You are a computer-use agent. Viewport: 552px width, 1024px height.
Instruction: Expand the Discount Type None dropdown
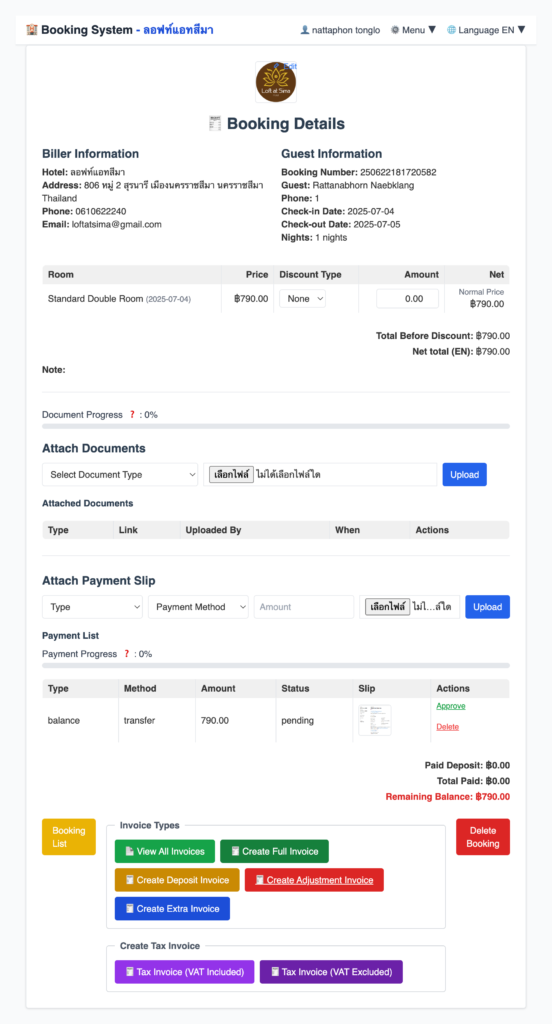[302, 298]
